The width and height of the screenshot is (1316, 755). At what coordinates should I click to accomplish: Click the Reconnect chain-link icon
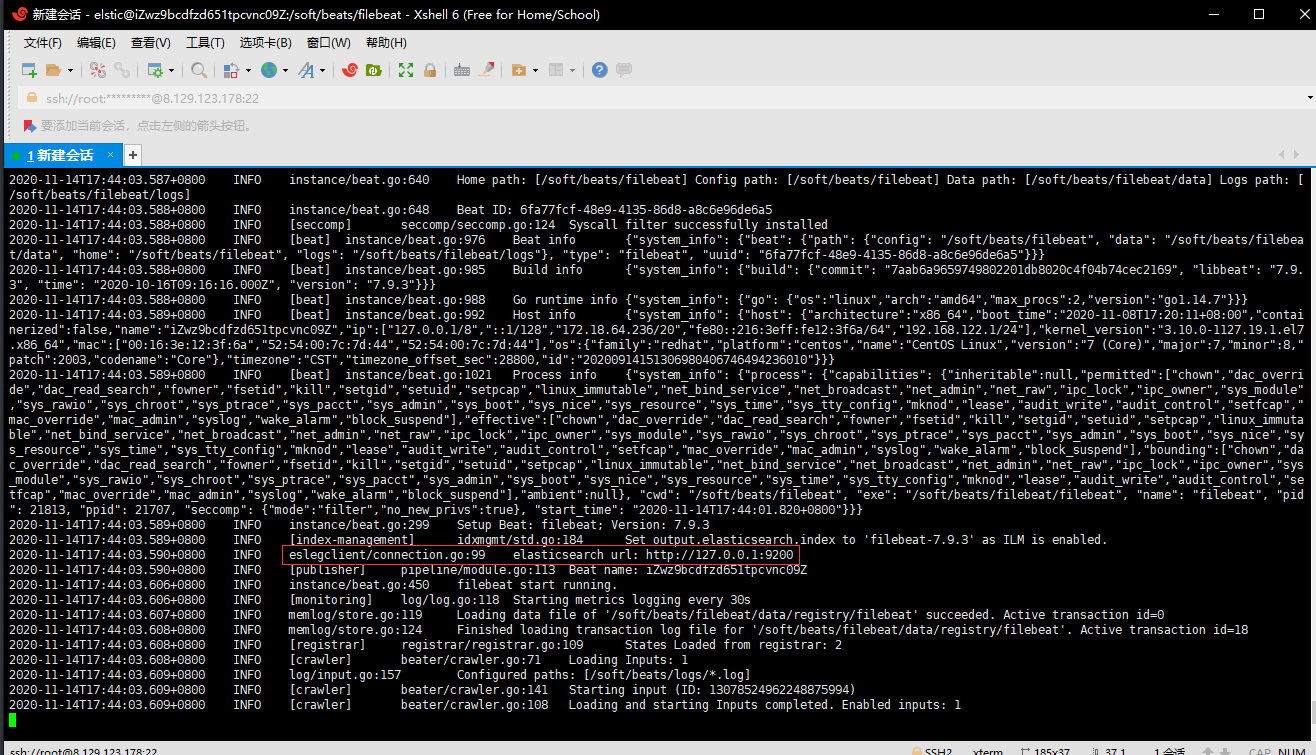(x=122, y=70)
